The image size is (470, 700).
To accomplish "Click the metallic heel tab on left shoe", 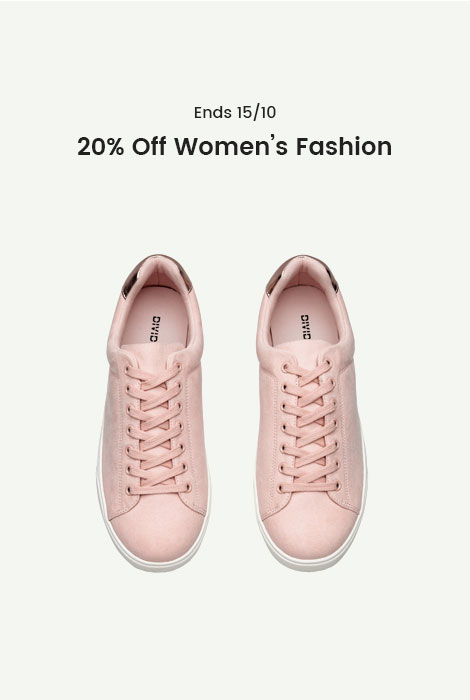I will coord(157,267).
